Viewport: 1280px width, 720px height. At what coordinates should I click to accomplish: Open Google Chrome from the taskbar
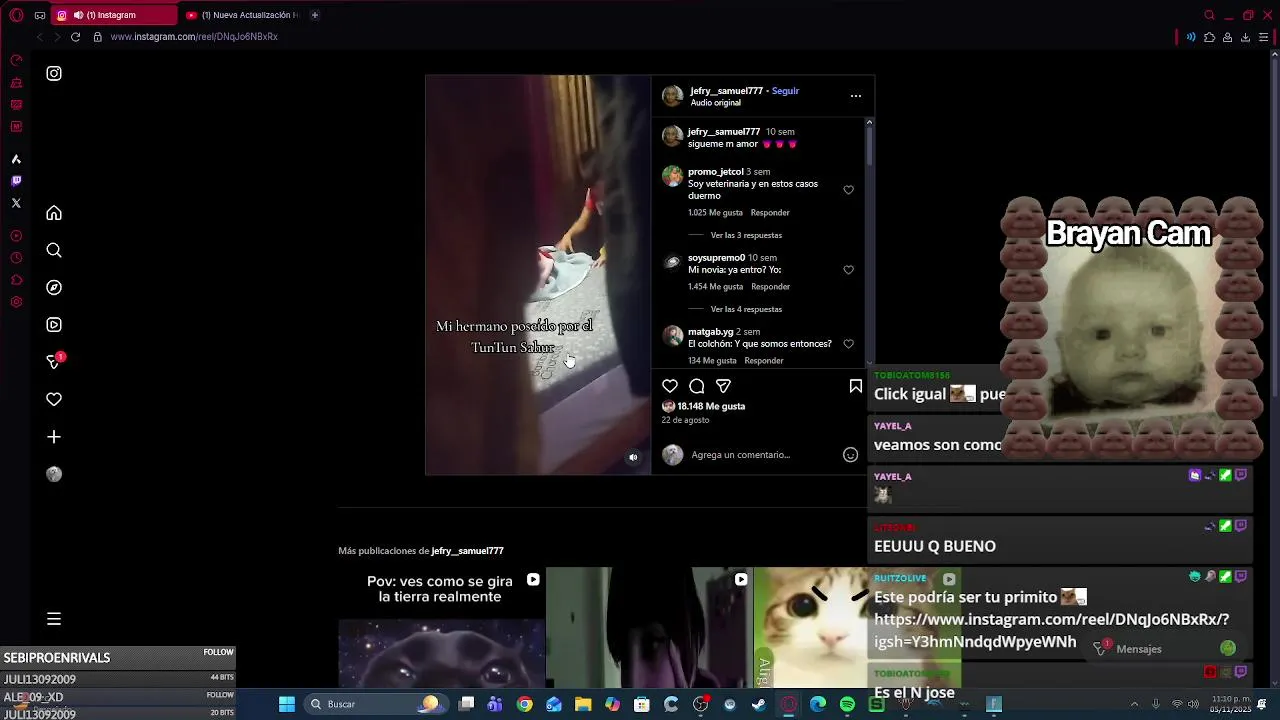point(524,704)
